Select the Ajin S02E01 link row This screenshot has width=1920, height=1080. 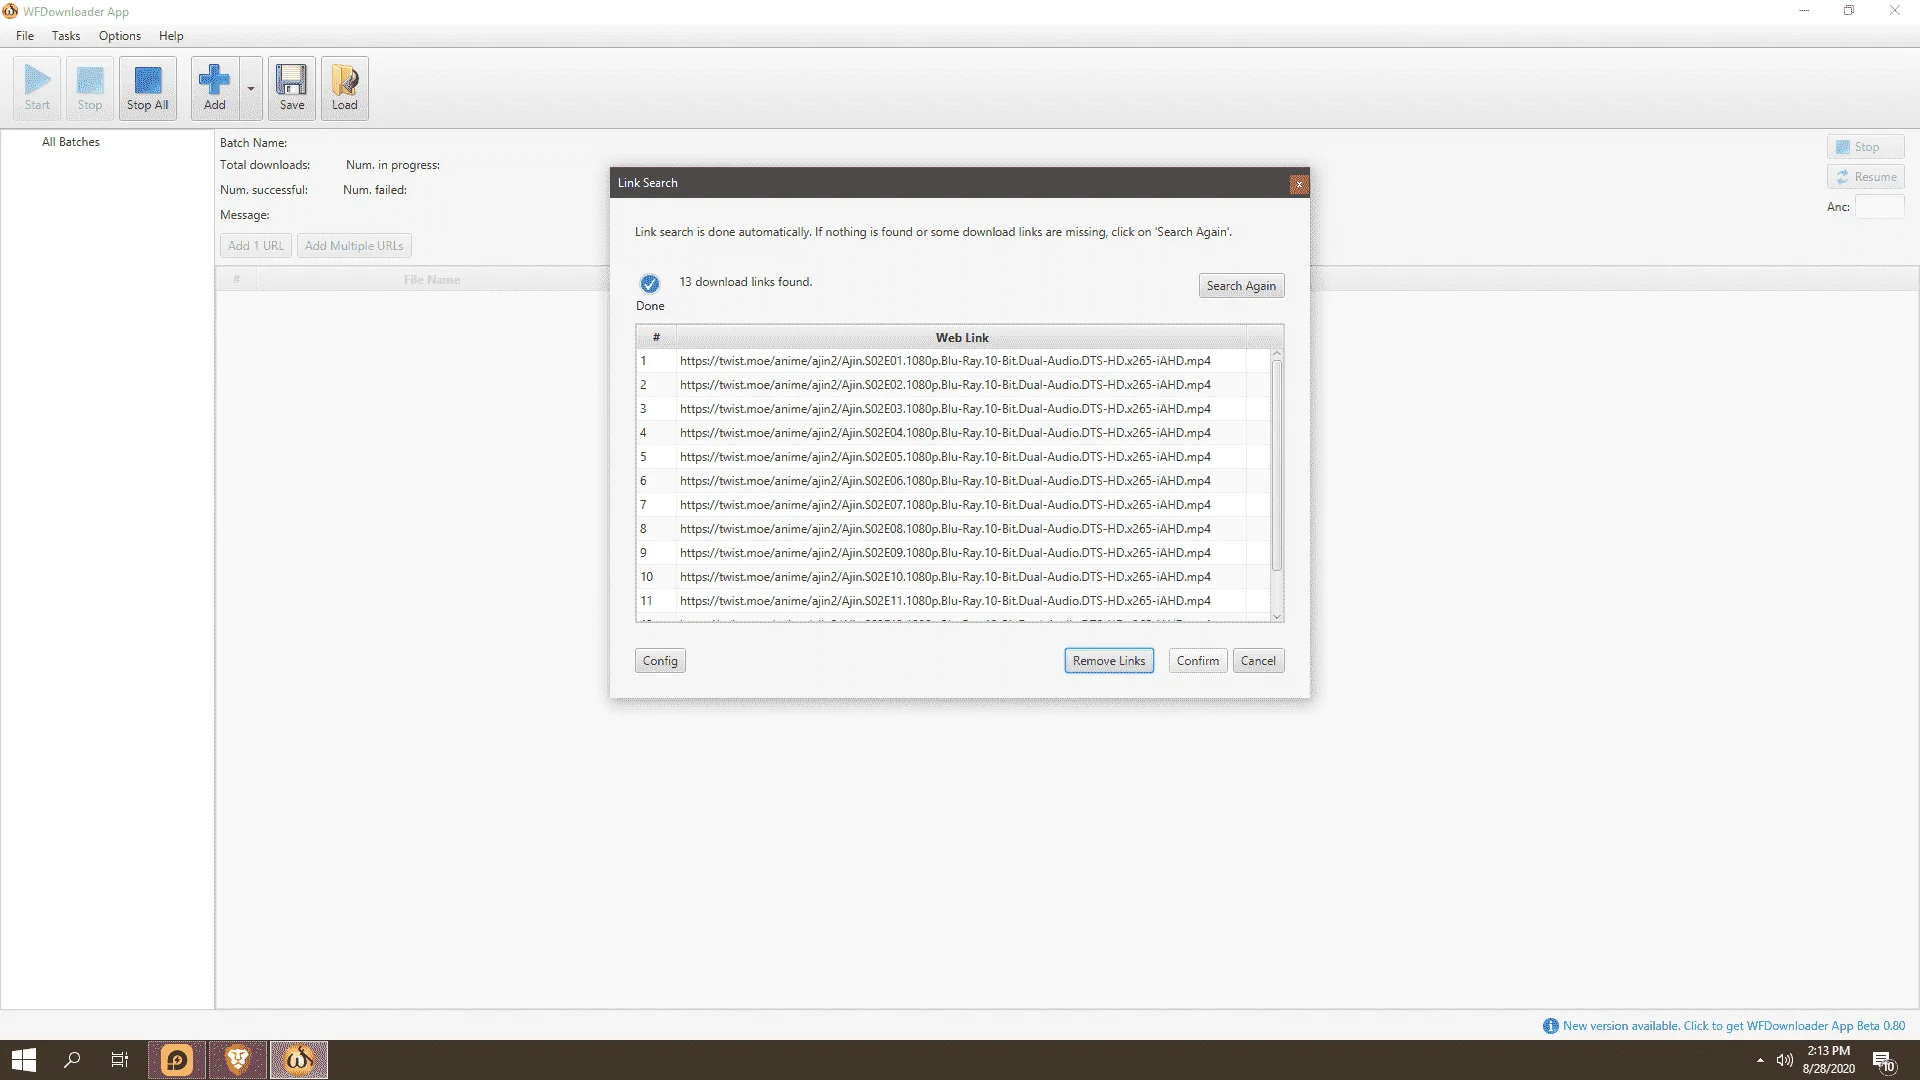(x=953, y=361)
